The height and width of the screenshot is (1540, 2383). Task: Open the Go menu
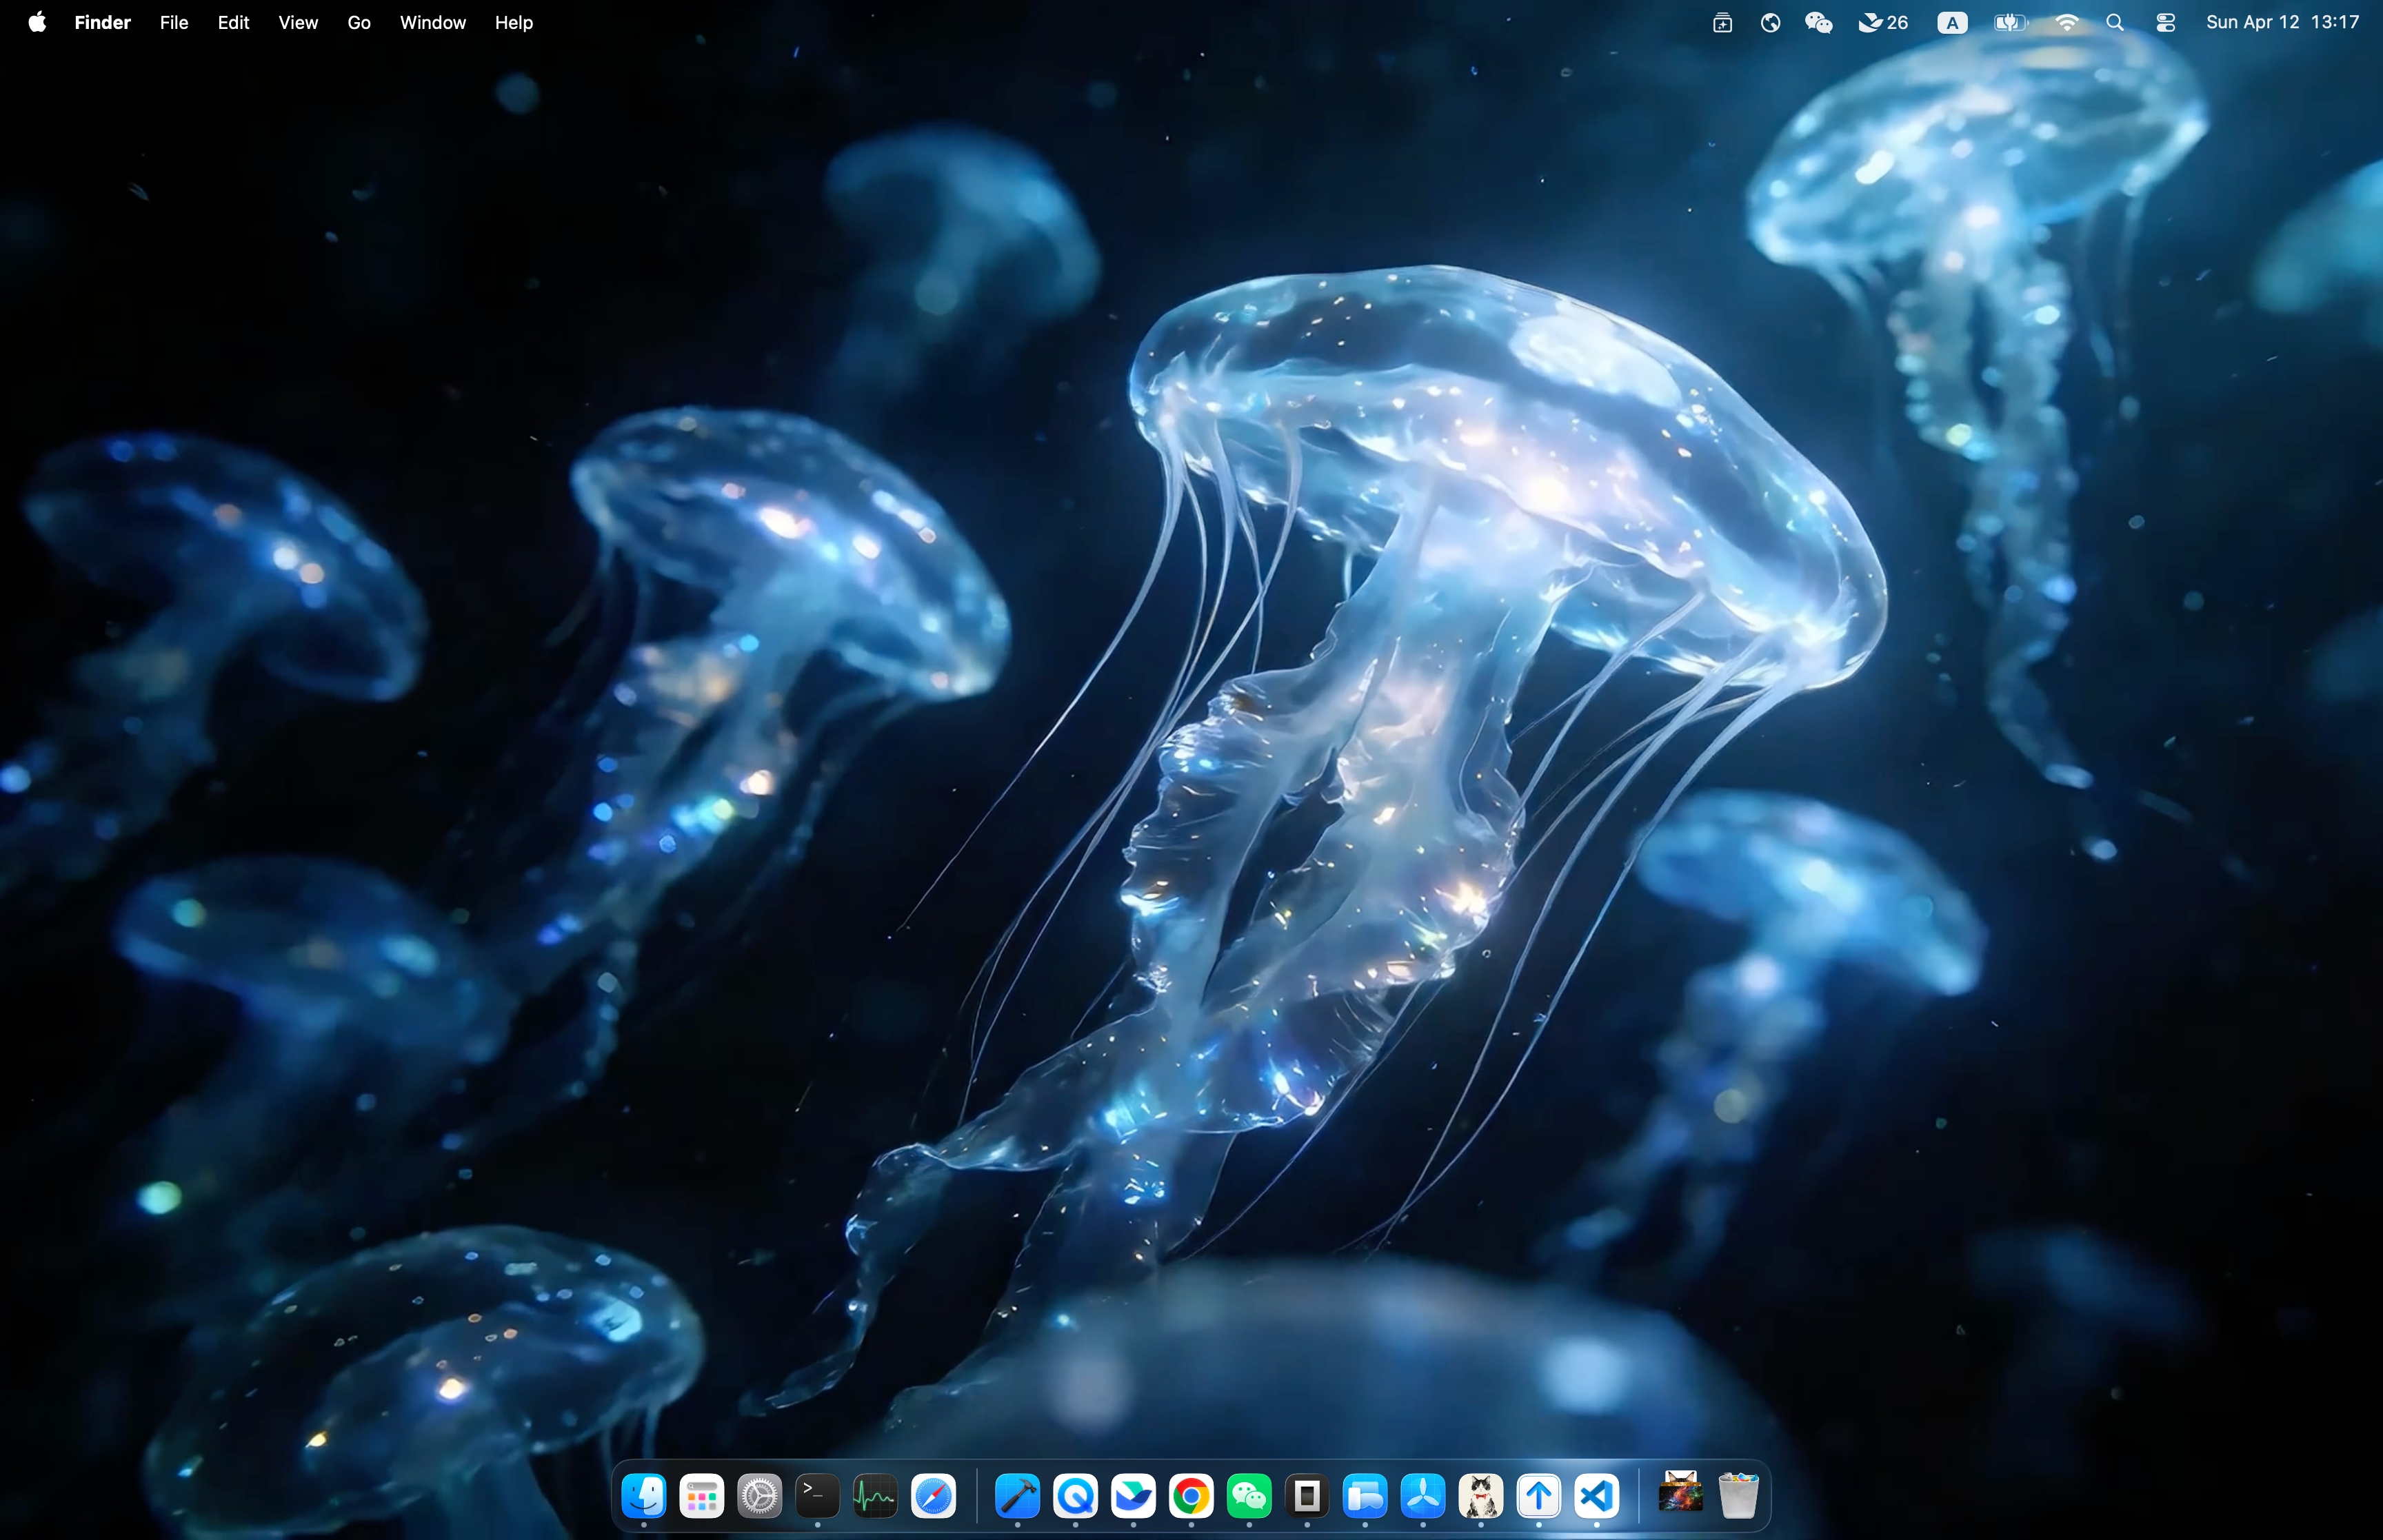[359, 22]
